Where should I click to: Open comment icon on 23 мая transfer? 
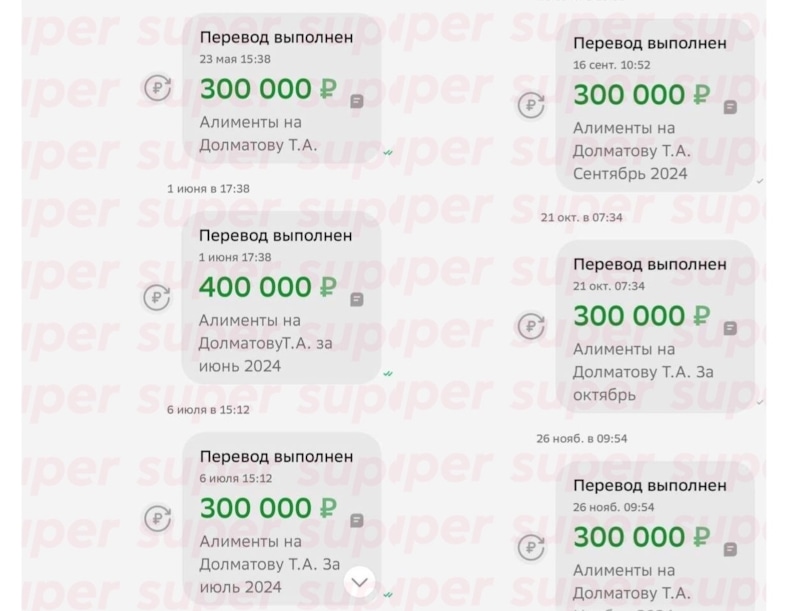pyautogui.click(x=357, y=101)
